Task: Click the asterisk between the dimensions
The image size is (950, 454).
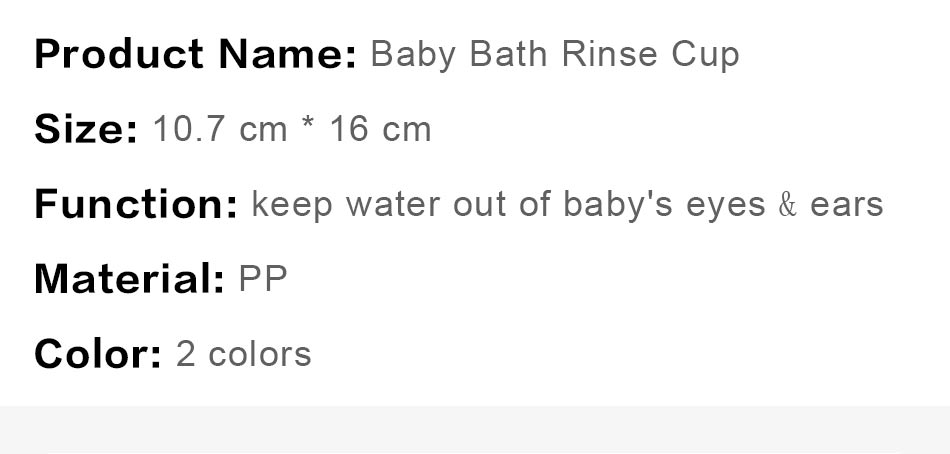Action: 309,127
